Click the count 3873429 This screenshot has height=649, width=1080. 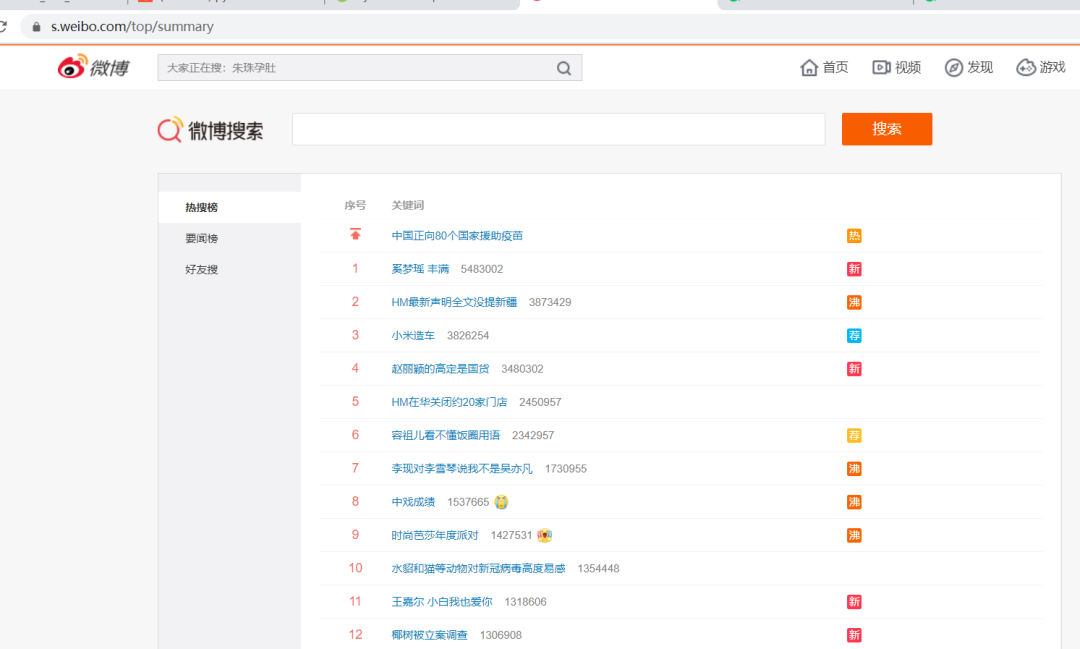pos(550,302)
